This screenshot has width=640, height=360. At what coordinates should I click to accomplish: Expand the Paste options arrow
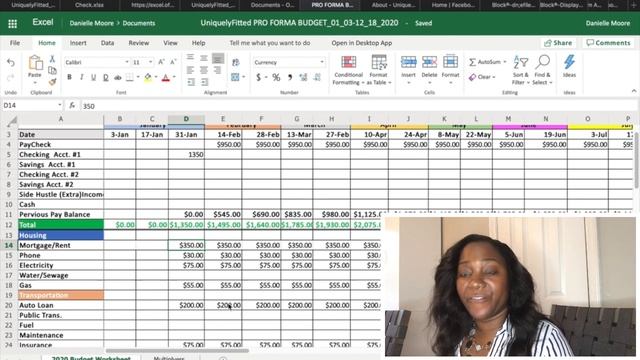tap(35, 83)
